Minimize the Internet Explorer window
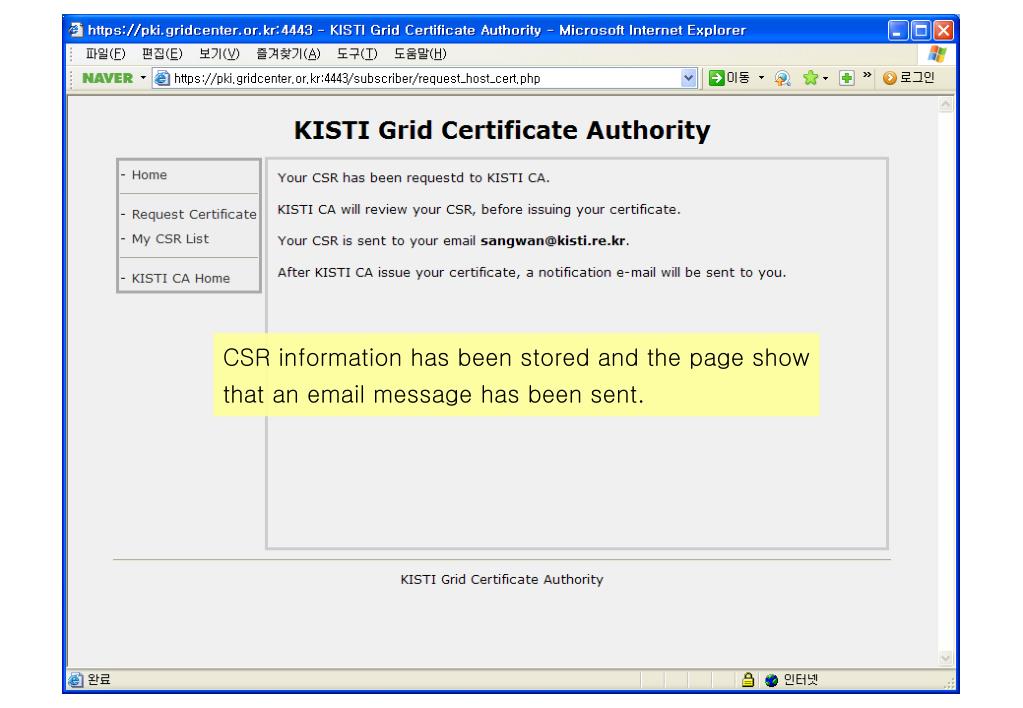The width and height of the screenshot is (1023, 708). pos(898,30)
